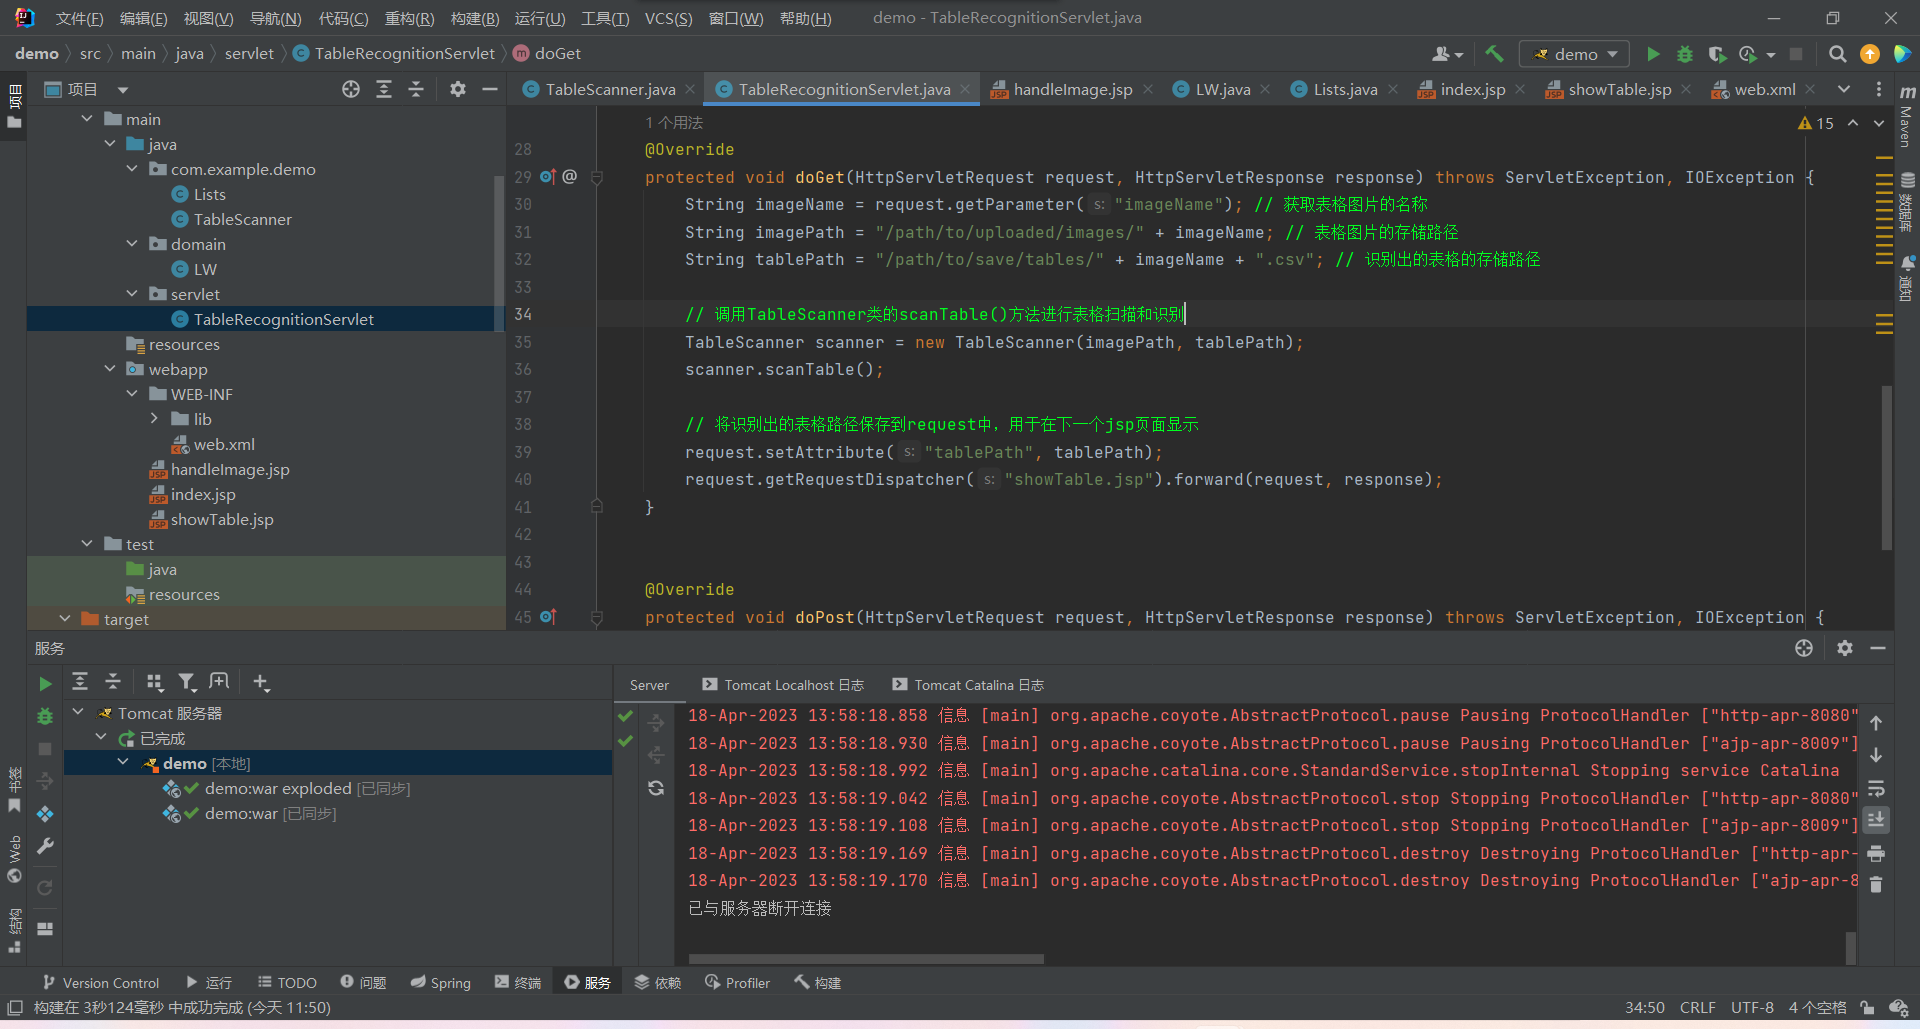The image size is (1920, 1029).
Task: Click the green Run button in top toolbar
Action: 1653,54
